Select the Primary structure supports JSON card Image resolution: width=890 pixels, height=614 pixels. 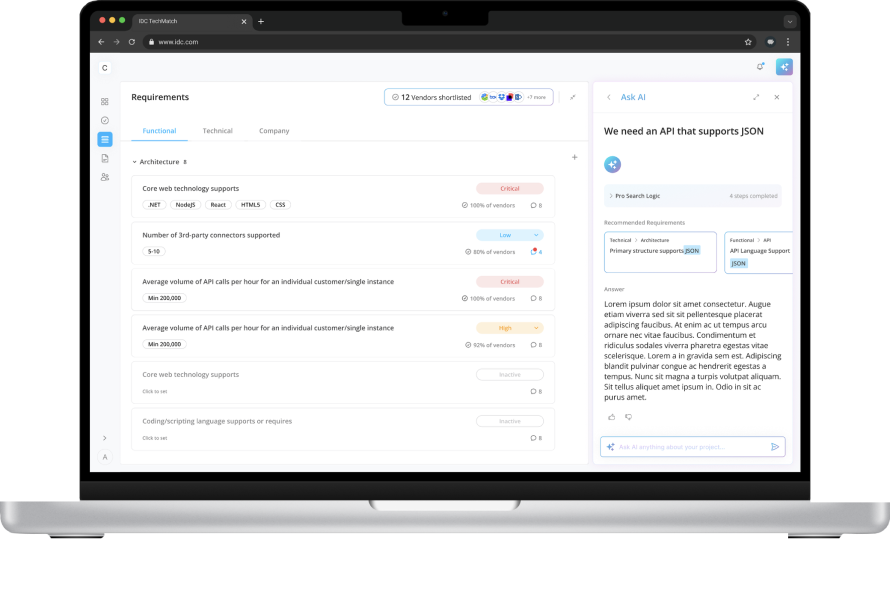660,252
